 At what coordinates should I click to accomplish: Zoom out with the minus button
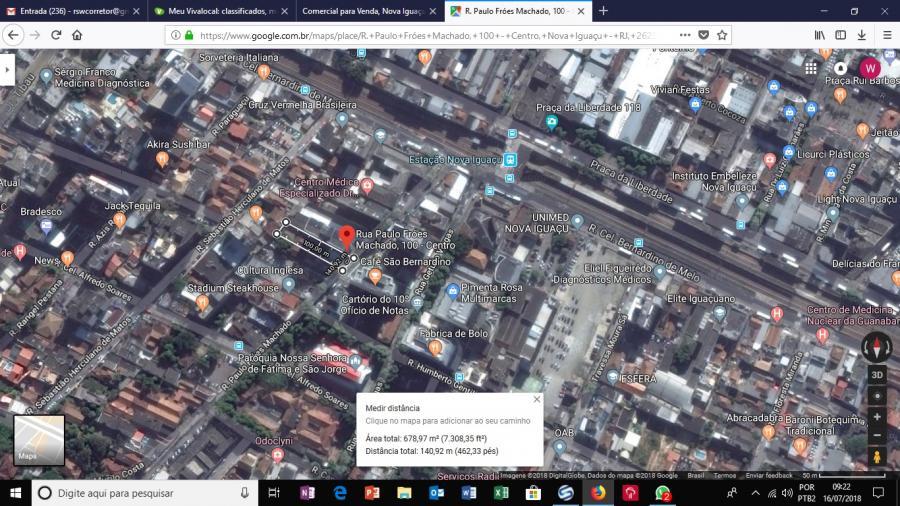click(x=877, y=436)
